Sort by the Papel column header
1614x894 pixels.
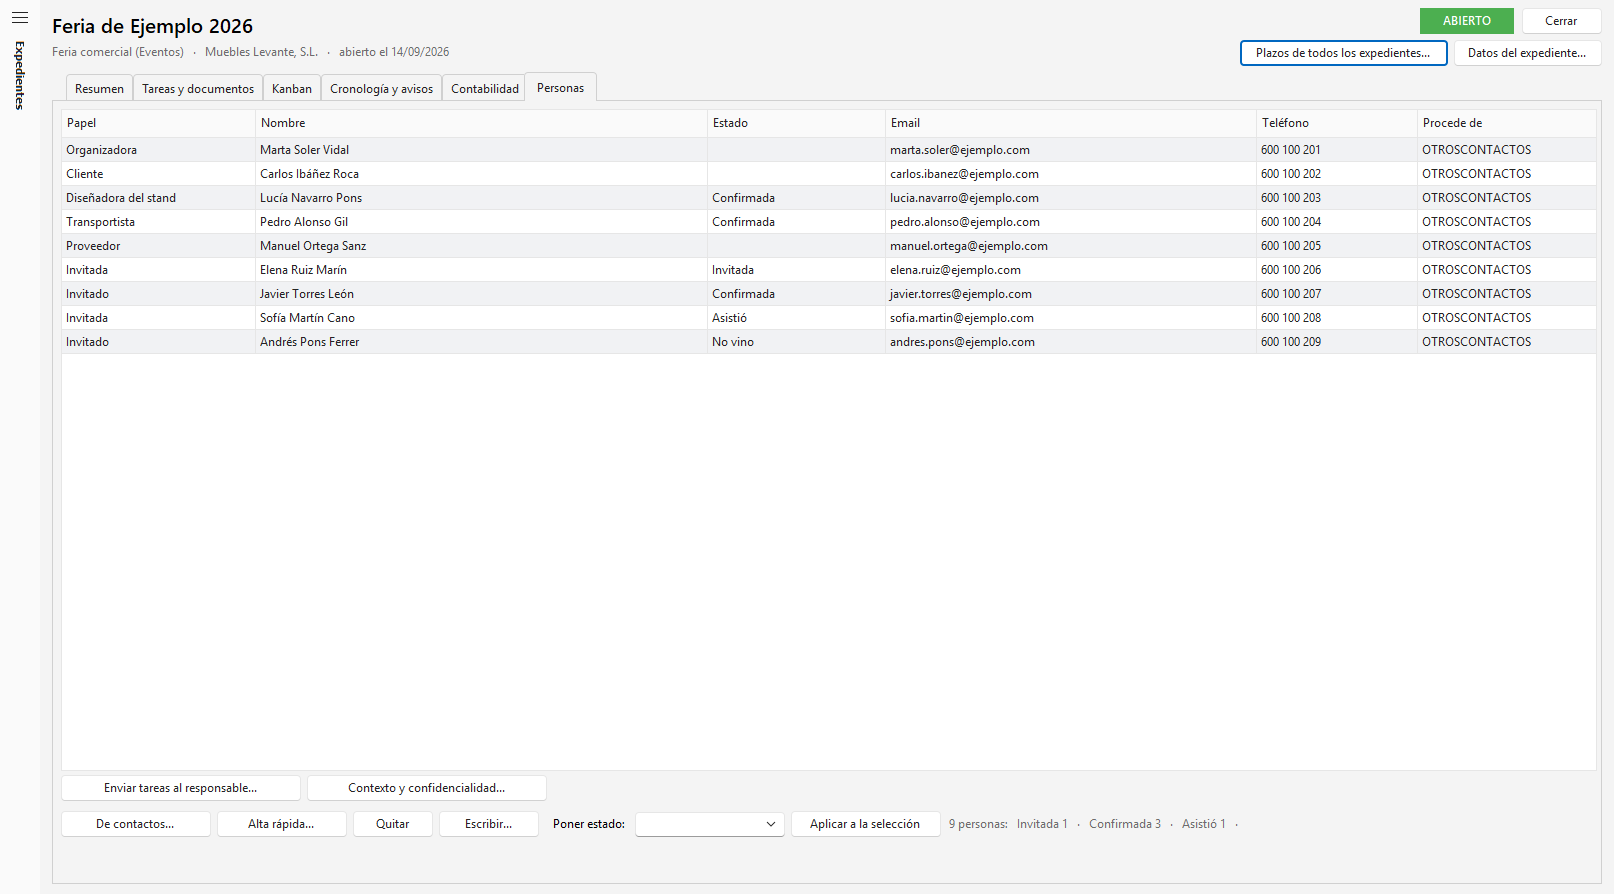158,123
